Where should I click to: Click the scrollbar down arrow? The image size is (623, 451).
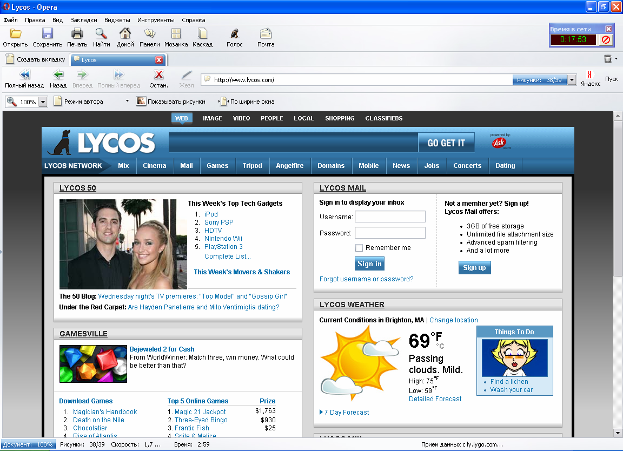[x=617, y=433]
